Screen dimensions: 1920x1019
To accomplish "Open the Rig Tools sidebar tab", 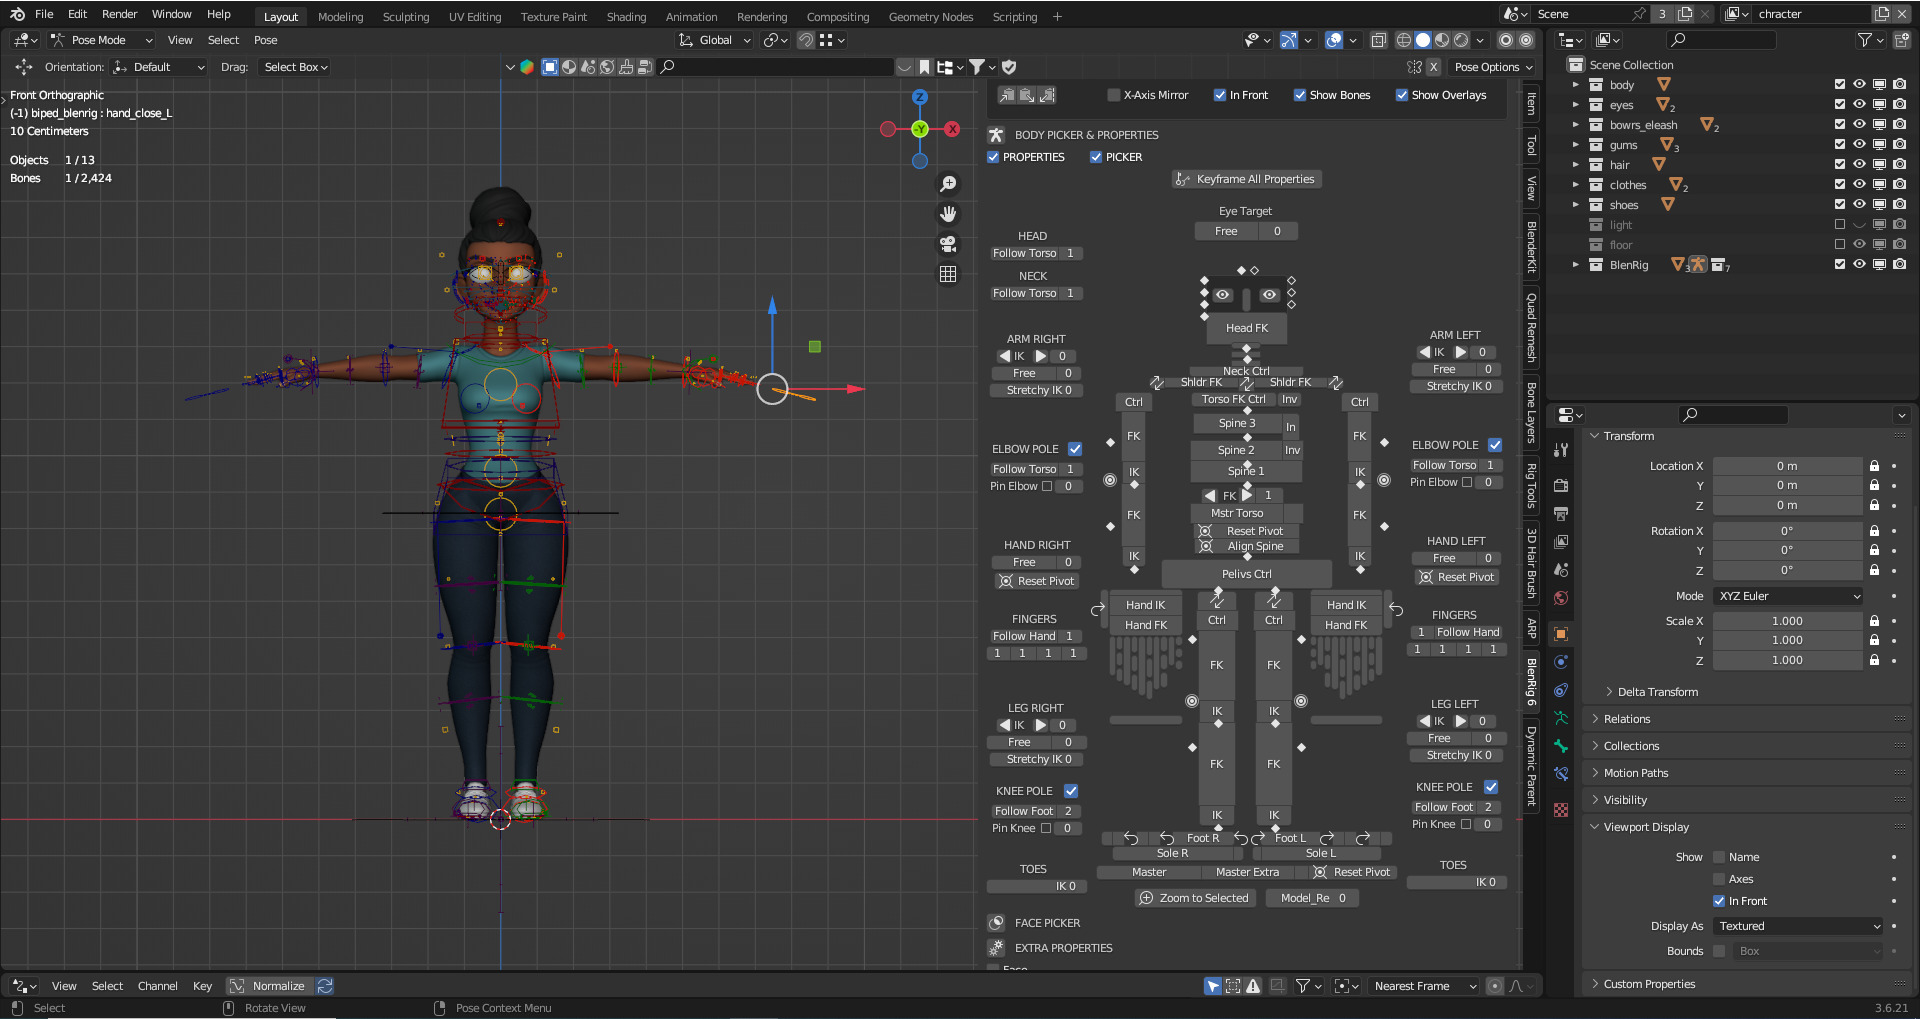I will tap(1531, 486).
